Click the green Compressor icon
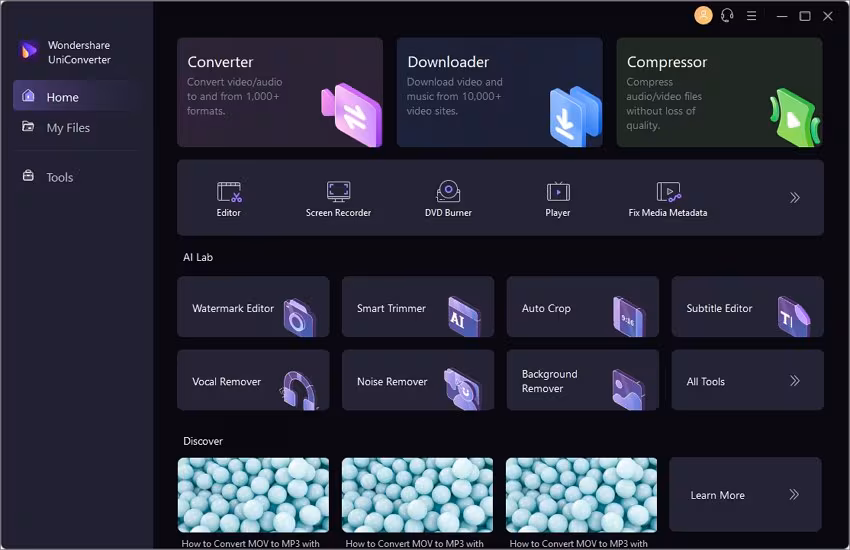This screenshot has width=850, height=550. pos(795,118)
